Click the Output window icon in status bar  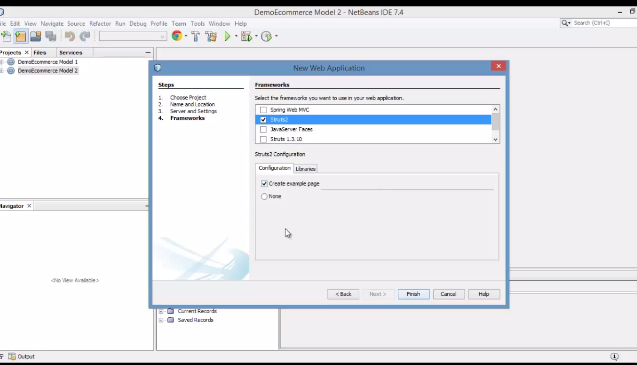(12, 356)
